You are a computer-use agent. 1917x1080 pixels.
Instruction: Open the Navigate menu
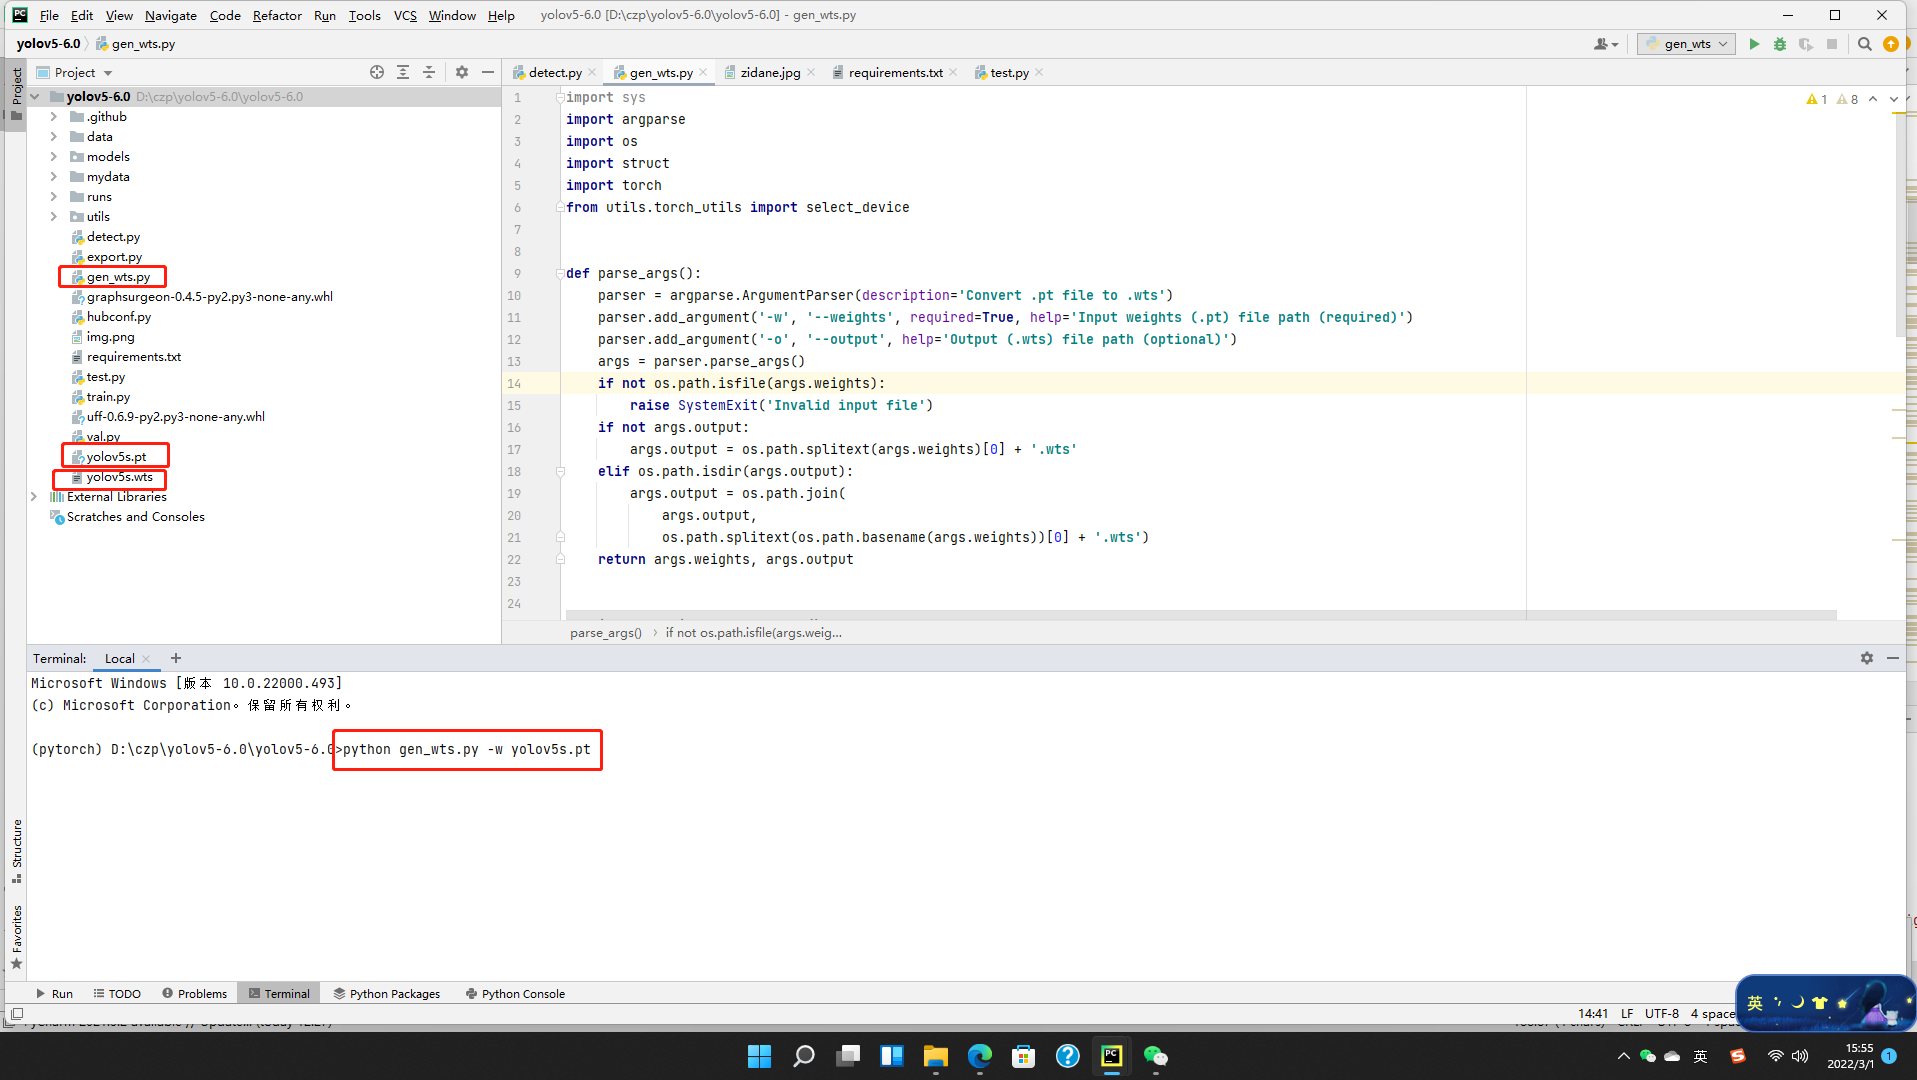pos(171,15)
